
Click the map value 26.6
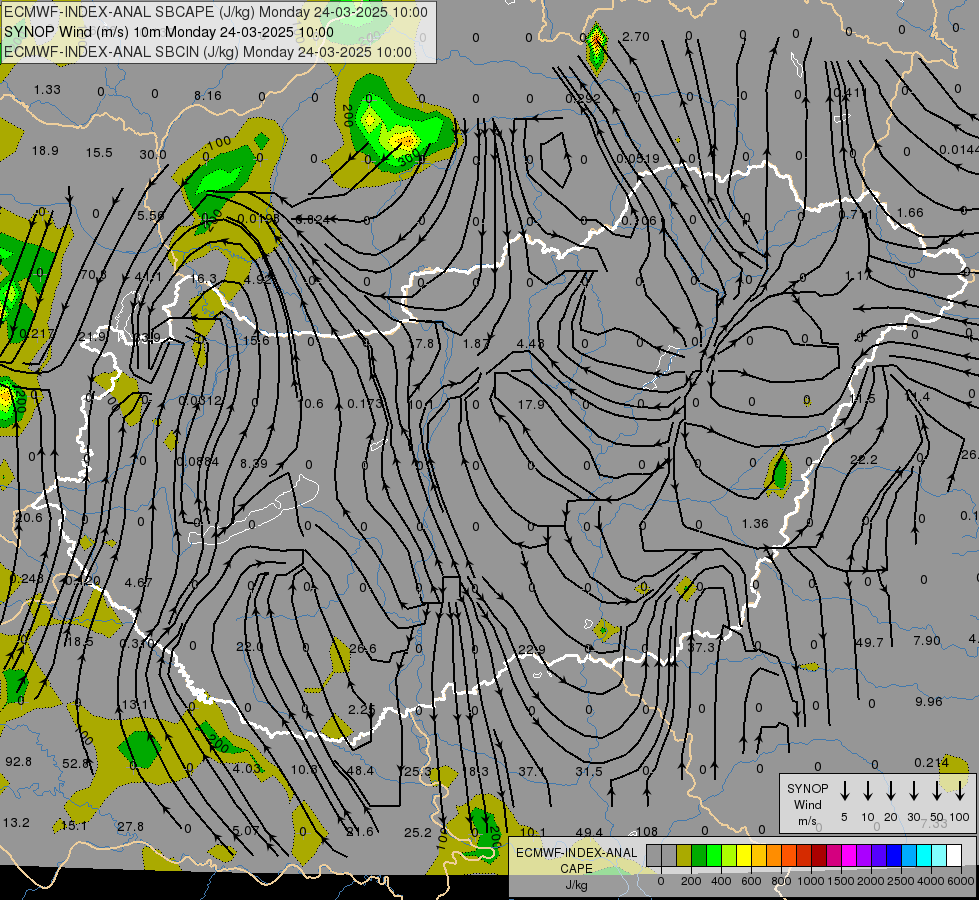(363, 648)
